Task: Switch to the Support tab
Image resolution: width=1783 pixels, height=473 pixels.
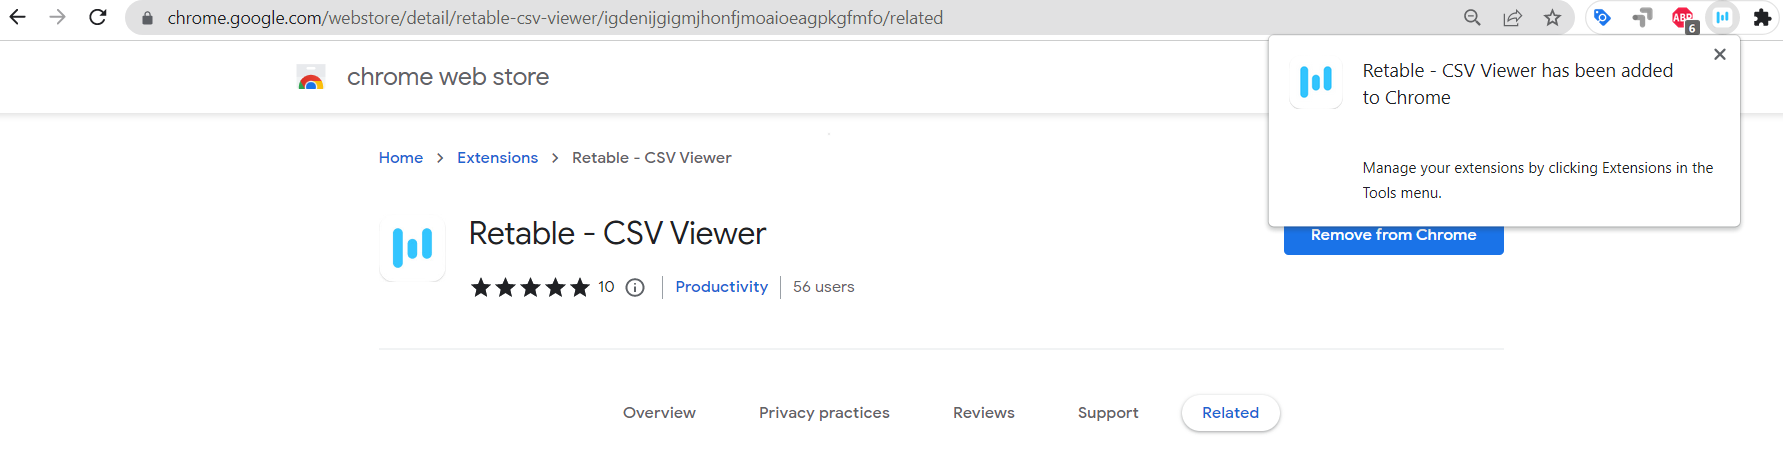Action: pyautogui.click(x=1108, y=413)
